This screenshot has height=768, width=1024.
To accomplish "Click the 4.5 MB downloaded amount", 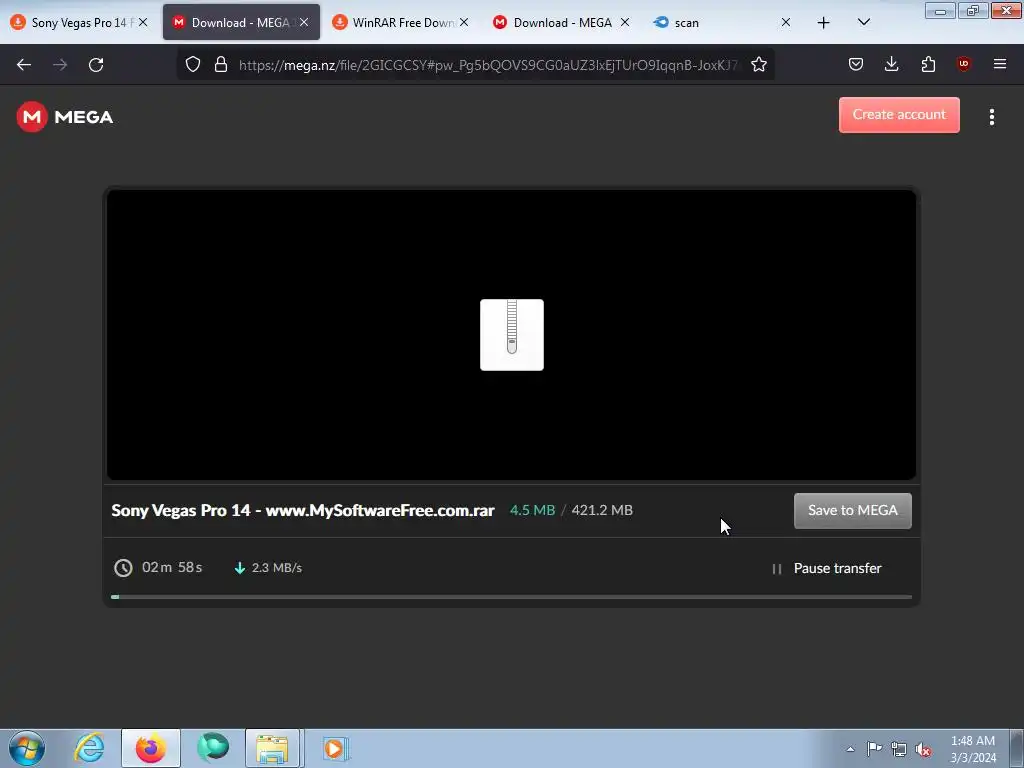I will point(532,510).
